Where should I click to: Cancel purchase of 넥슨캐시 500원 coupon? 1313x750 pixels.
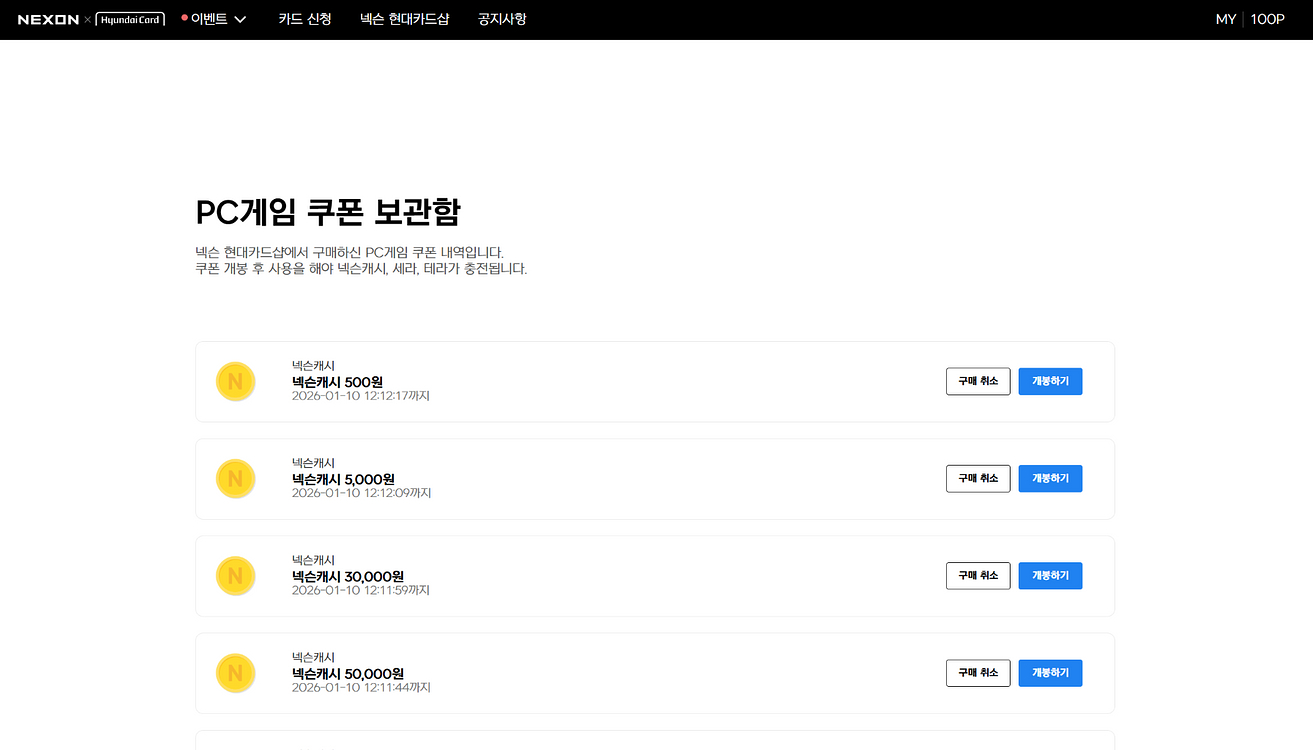978,382
